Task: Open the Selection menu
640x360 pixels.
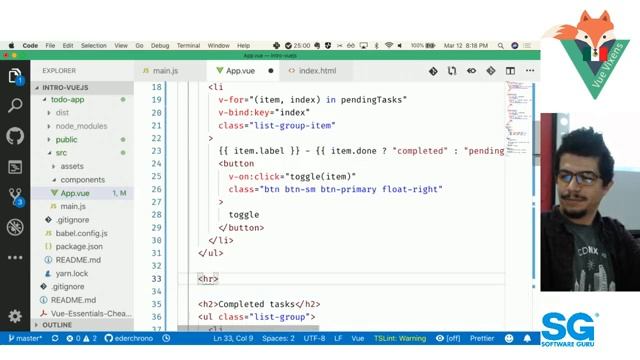Action: coord(93,45)
